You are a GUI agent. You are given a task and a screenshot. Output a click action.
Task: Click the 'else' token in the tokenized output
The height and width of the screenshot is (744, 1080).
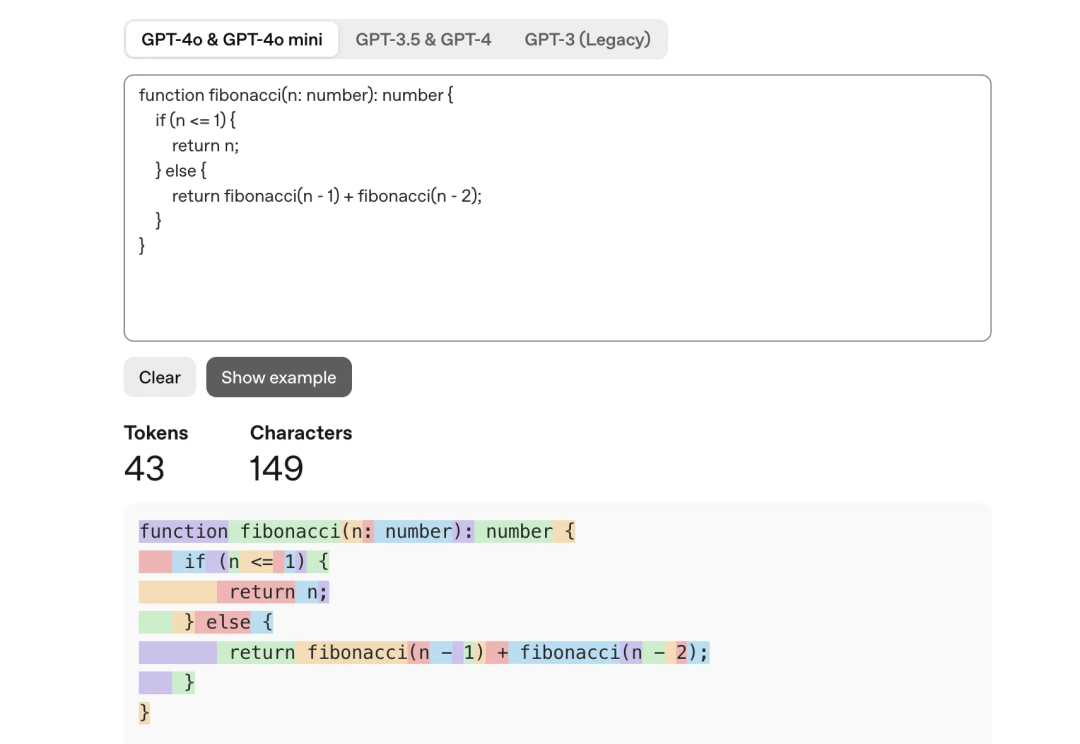222,622
